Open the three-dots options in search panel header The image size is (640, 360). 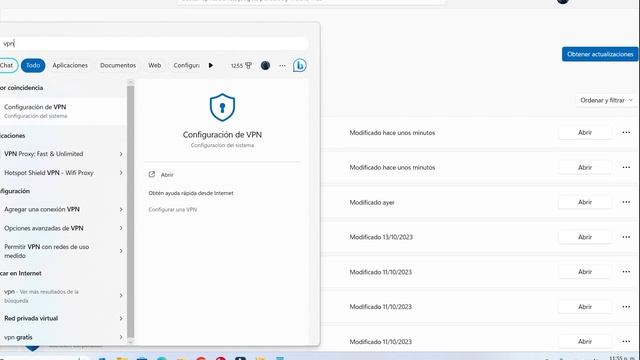tap(282, 65)
